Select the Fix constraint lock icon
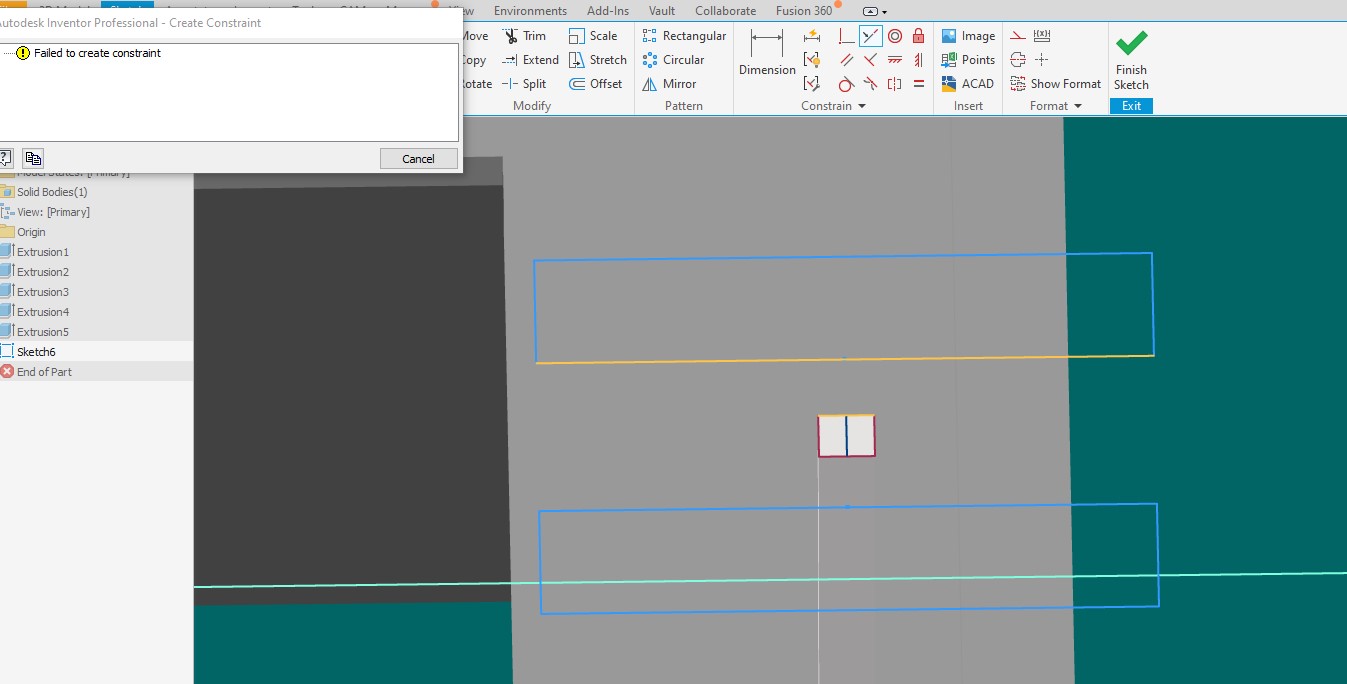This screenshot has height=684, width=1347. click(918, 35)
